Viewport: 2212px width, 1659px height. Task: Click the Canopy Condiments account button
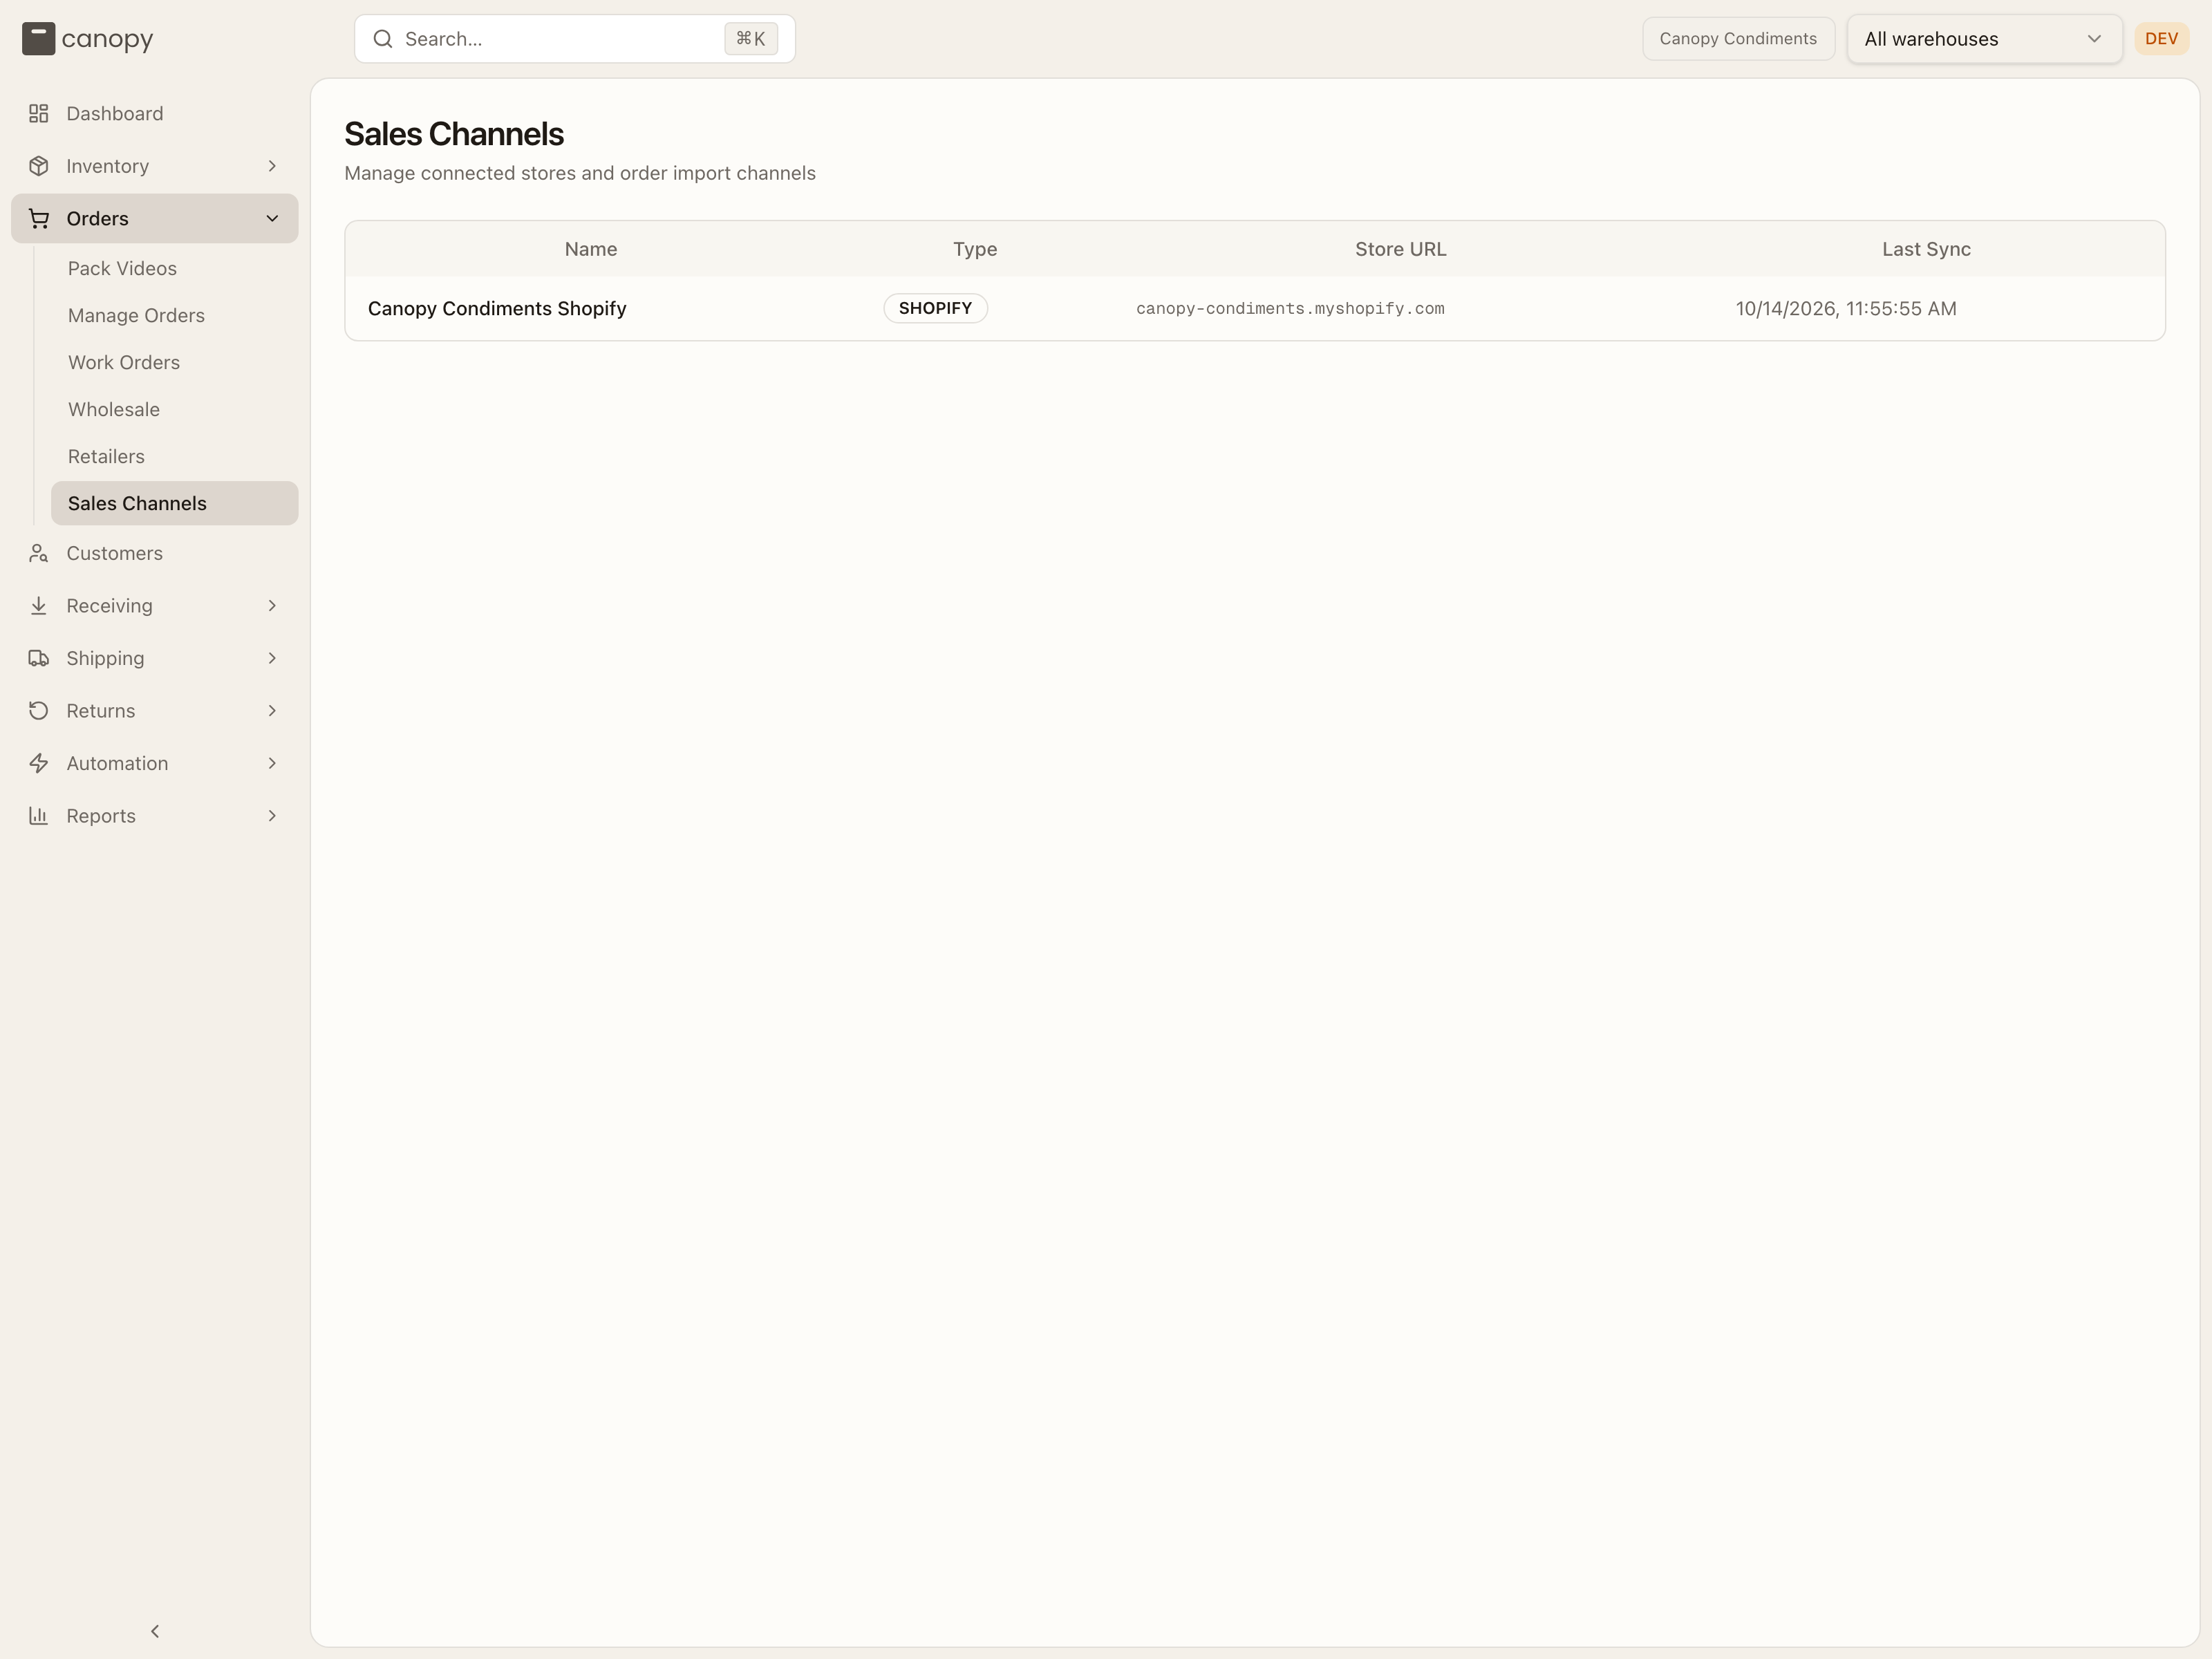[x=1738, y=39]
